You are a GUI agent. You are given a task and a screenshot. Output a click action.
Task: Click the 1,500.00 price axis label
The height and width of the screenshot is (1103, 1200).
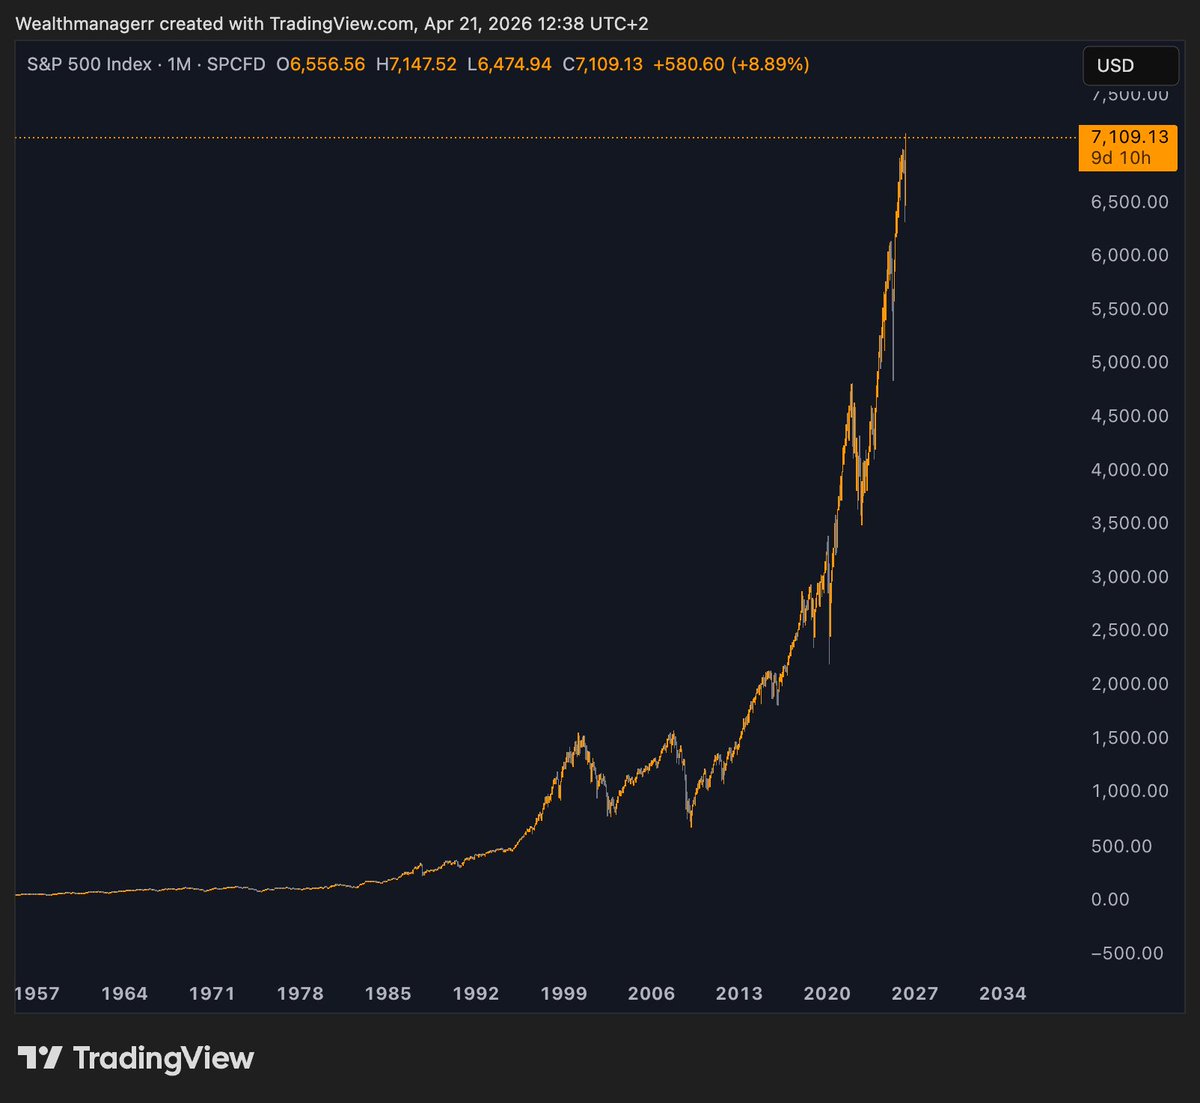1129,738
